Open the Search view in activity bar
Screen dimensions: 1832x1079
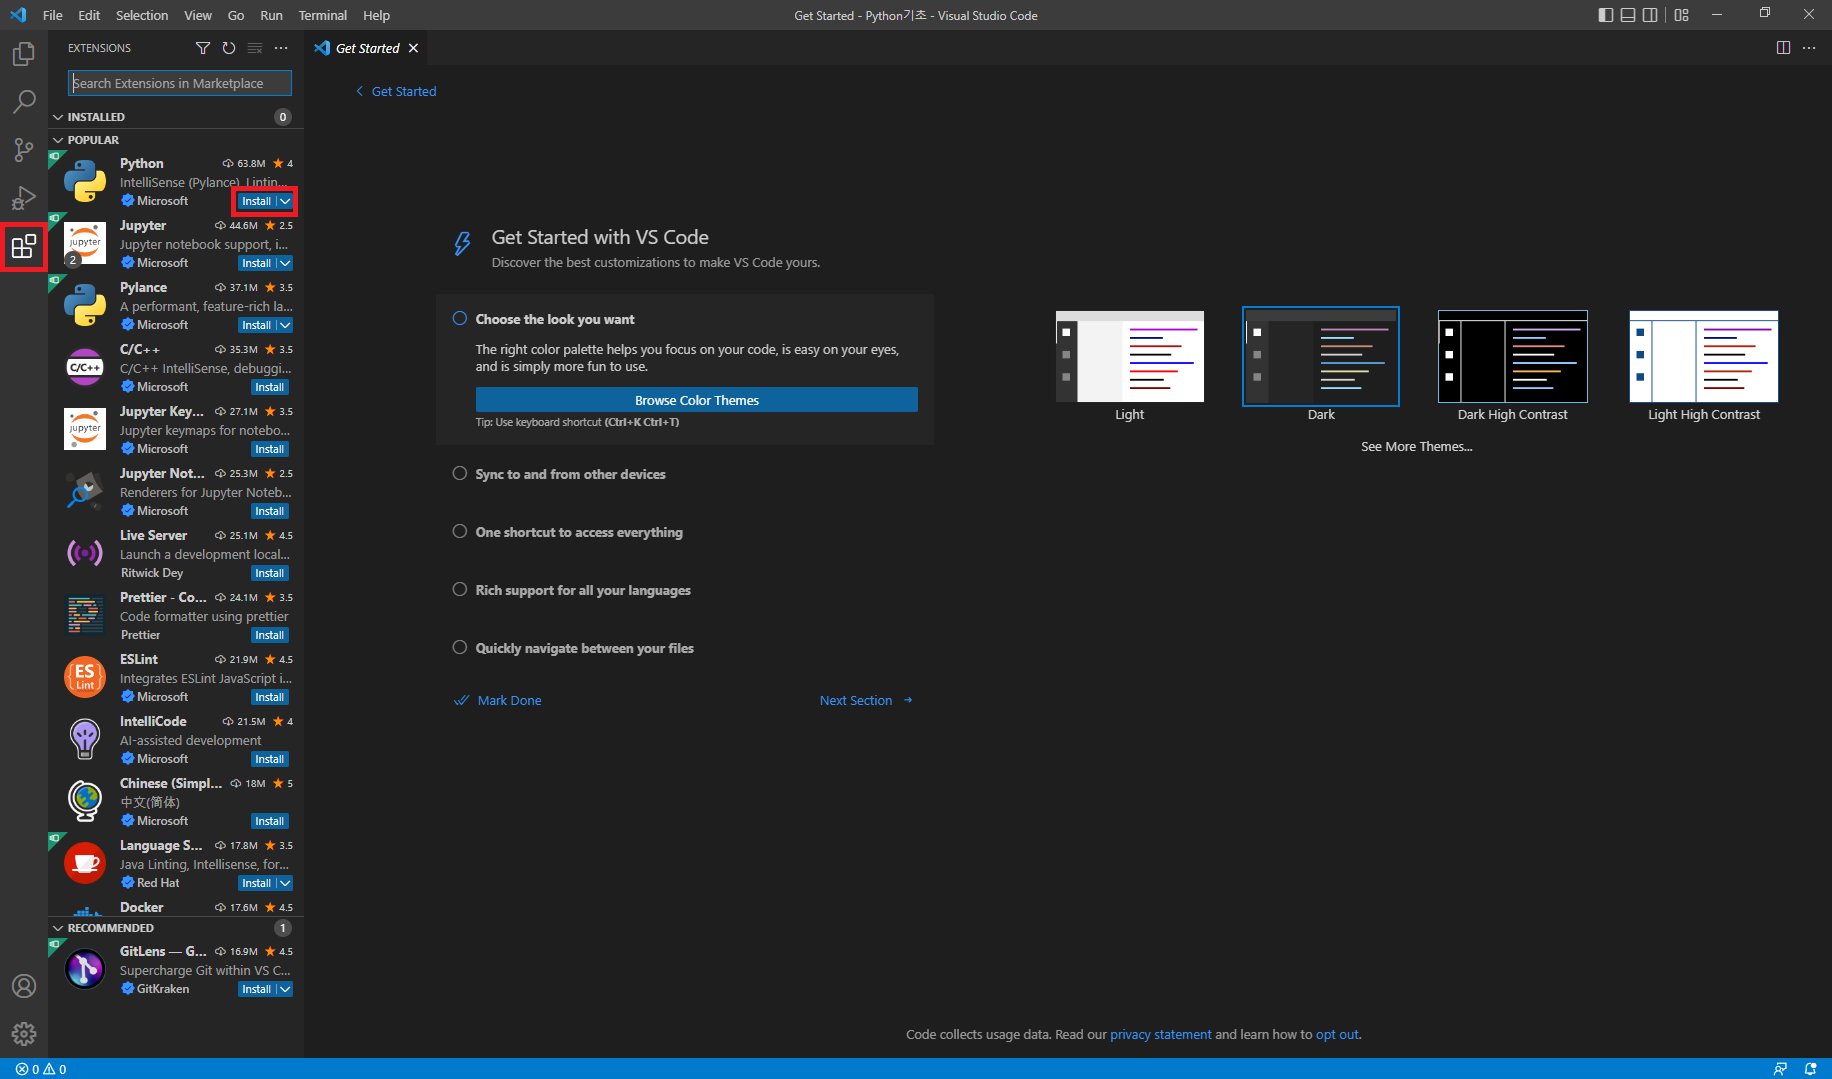coord(24,102)
